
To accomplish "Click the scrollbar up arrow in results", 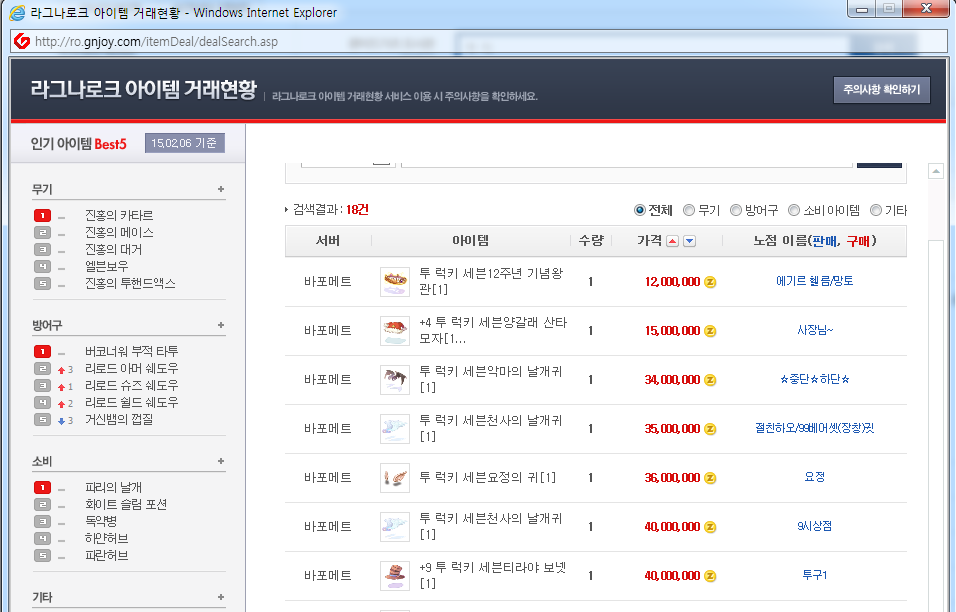I will (936, 172).
